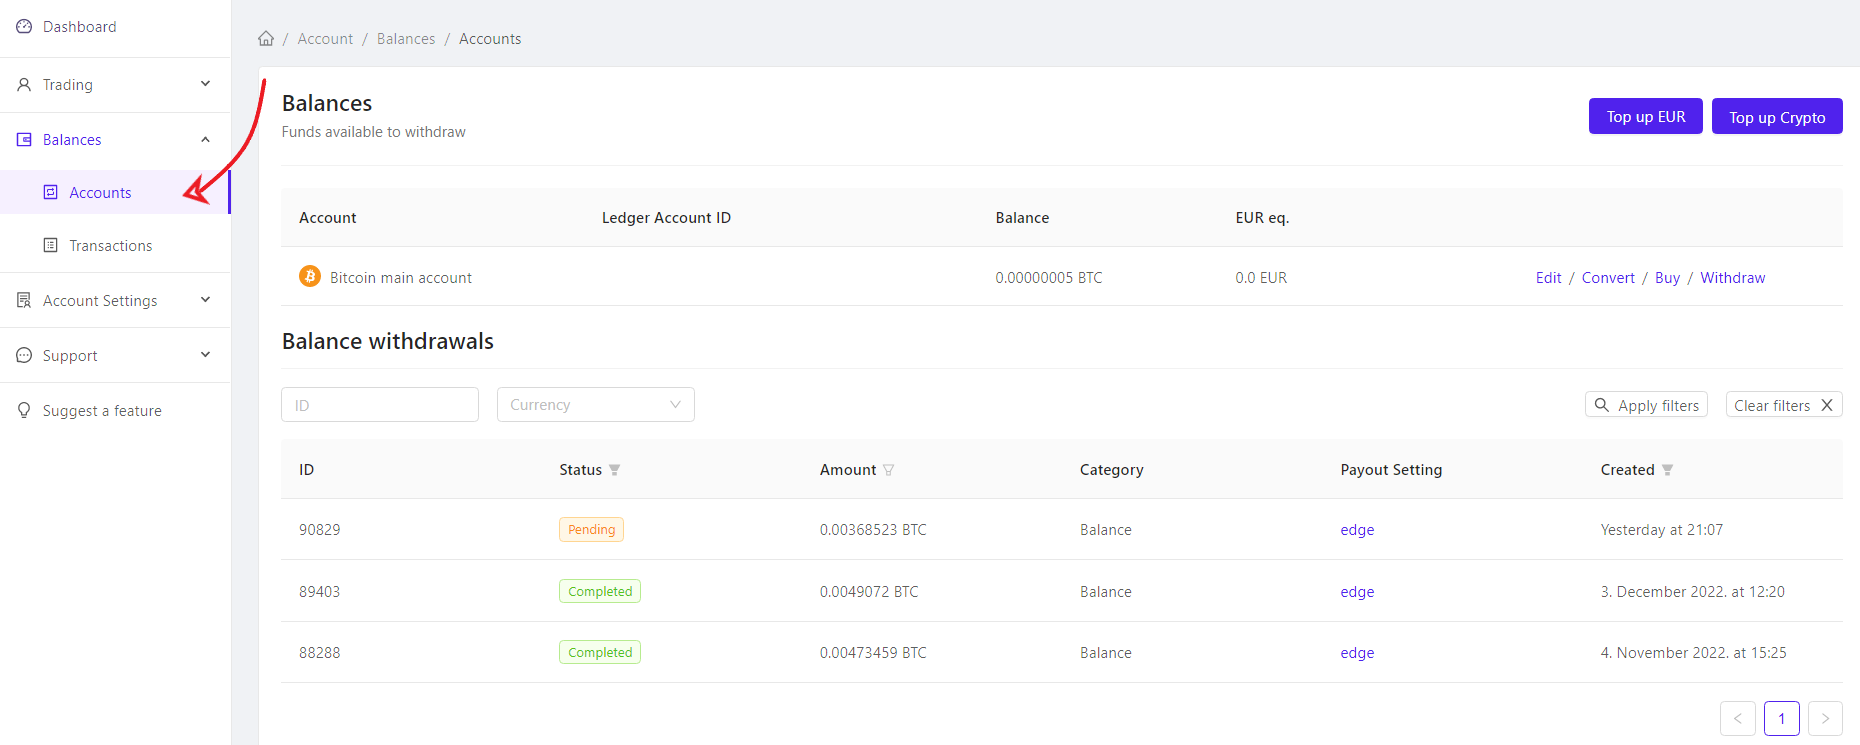
Task: Click 'Yesterday at 21:07' created date
Action: click(1662, 530)
